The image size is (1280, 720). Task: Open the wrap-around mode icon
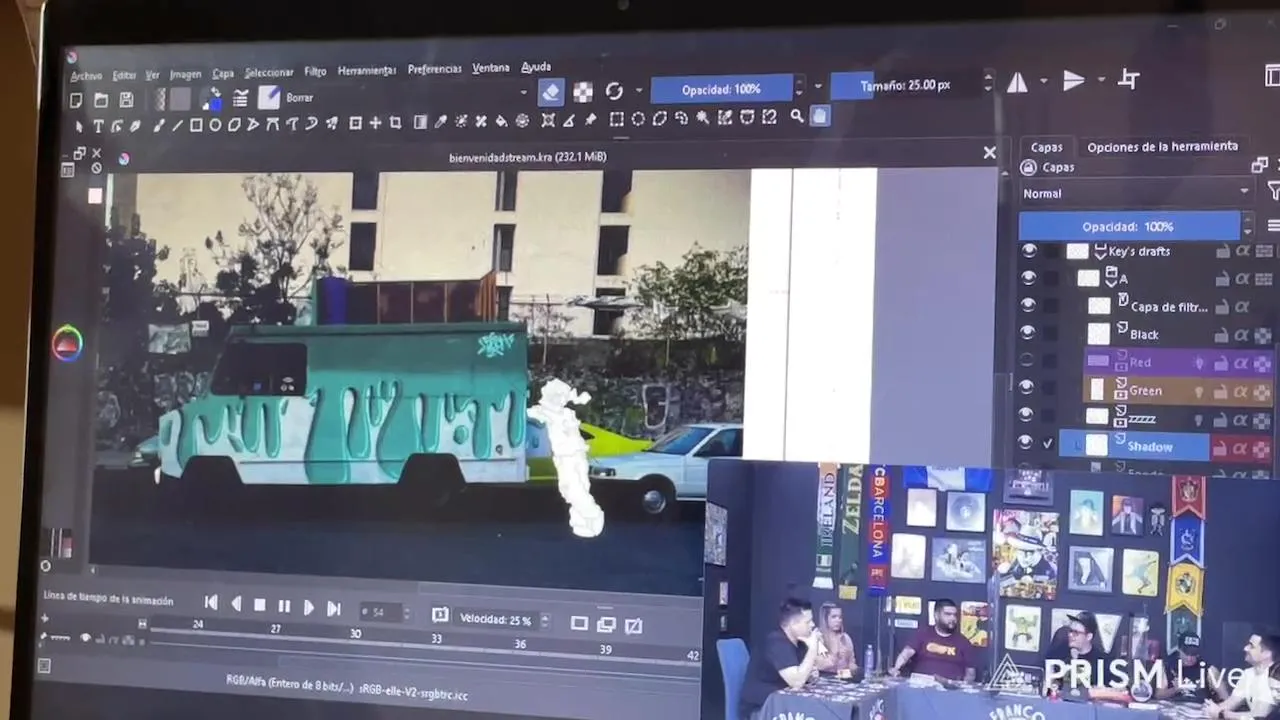point(1129,79)
